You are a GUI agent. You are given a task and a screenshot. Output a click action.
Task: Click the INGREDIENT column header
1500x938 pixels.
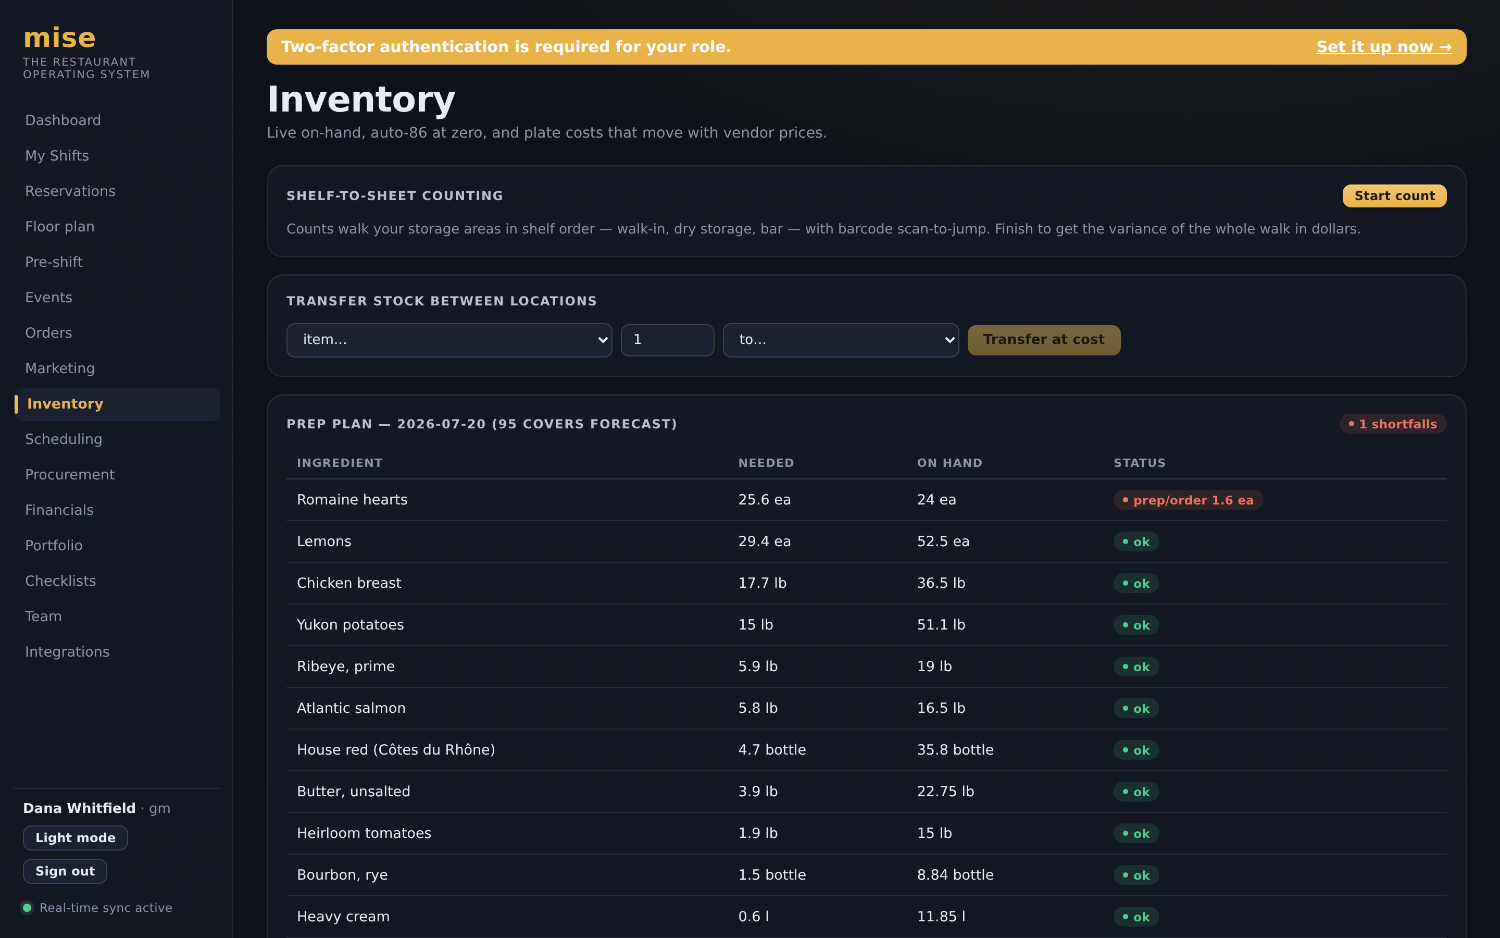pyautogui.click(x=340, y=463)
